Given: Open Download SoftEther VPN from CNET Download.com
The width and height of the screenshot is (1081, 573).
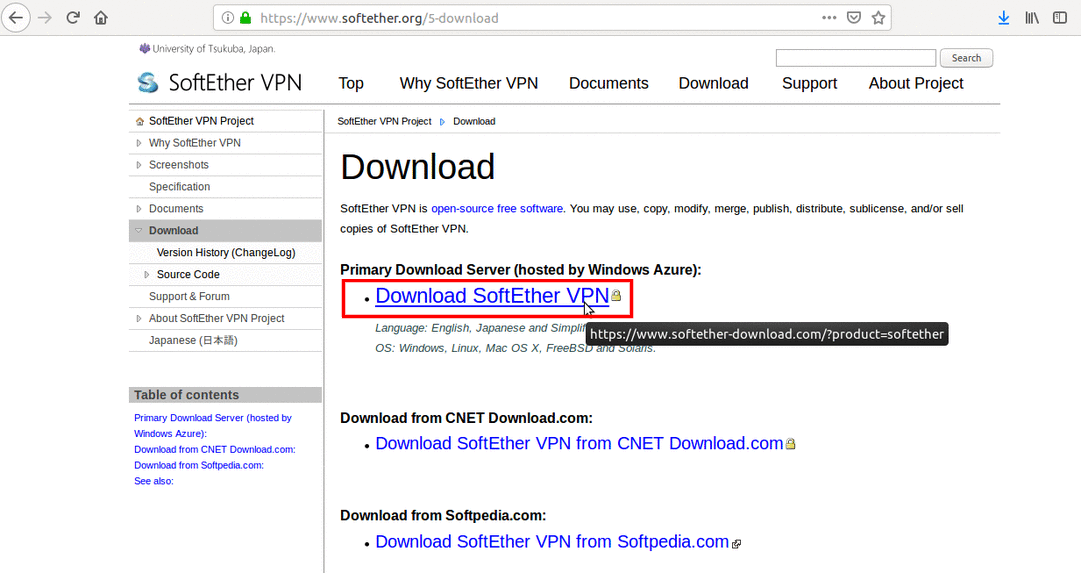Looking at the screenshot, I should click(579, 443).
